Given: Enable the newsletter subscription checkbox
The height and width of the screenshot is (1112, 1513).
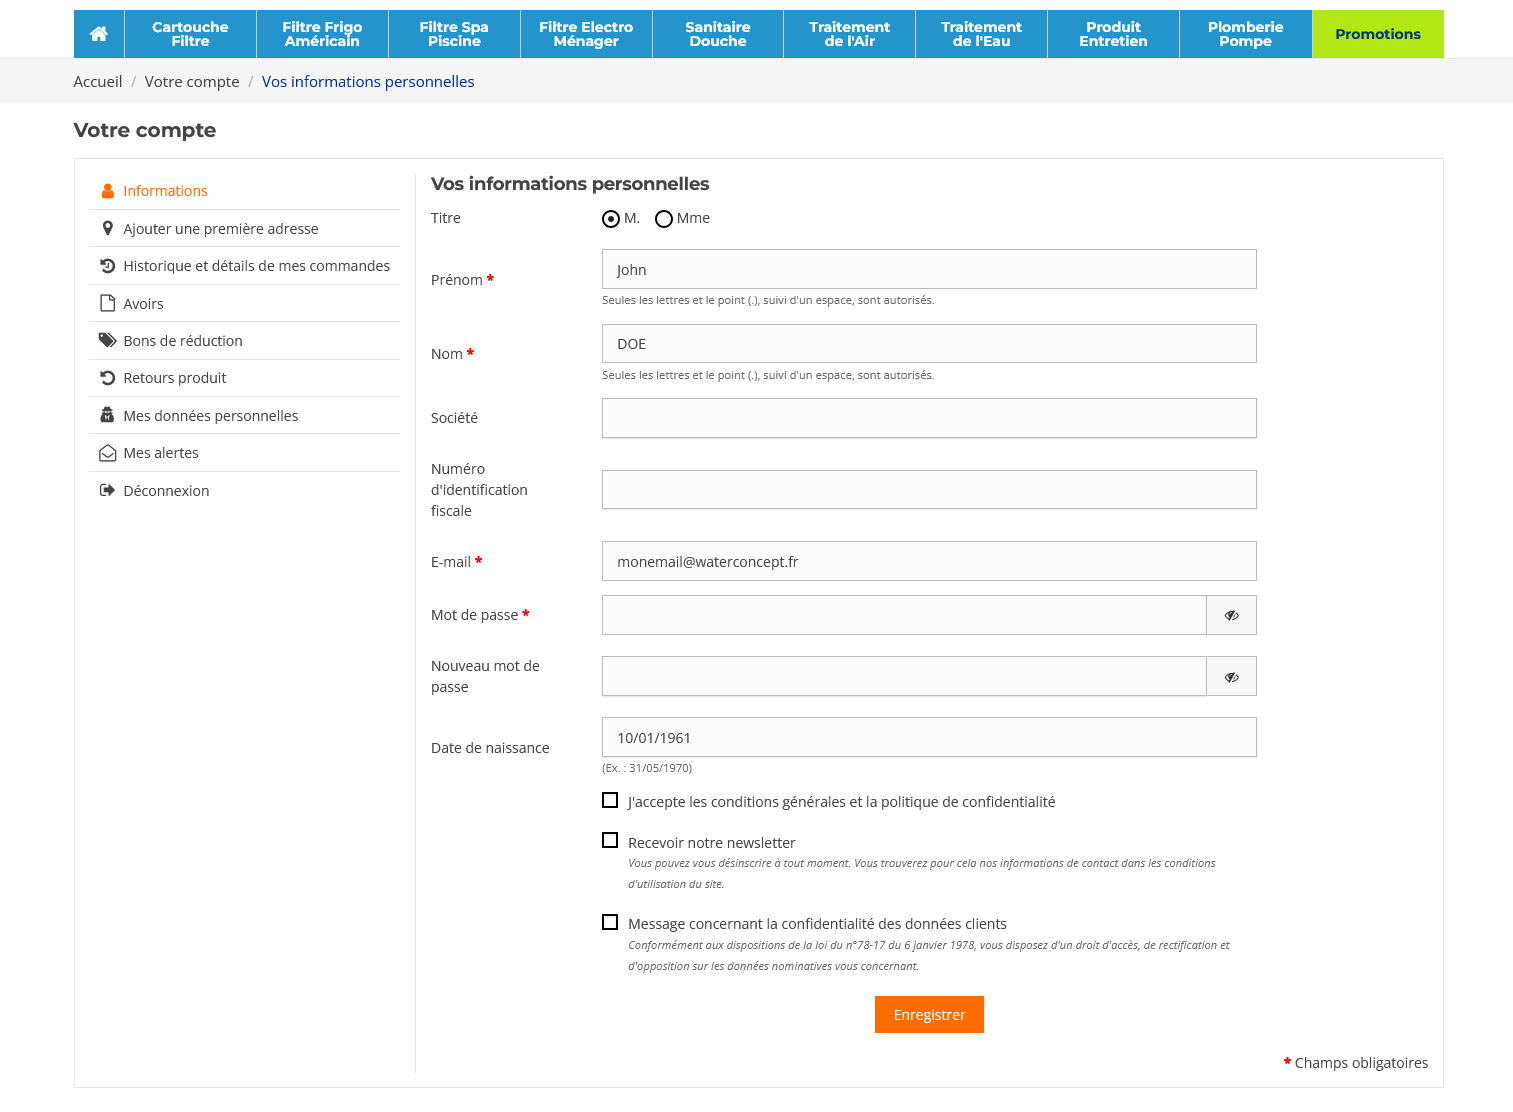Looking at the screenshot, I should (610, 841).
